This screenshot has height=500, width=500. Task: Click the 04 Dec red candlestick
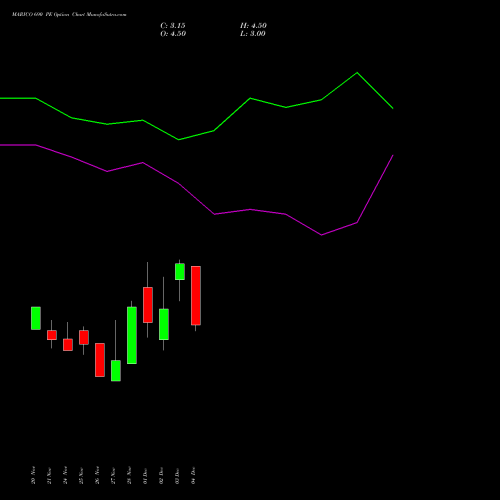(196, 295)
